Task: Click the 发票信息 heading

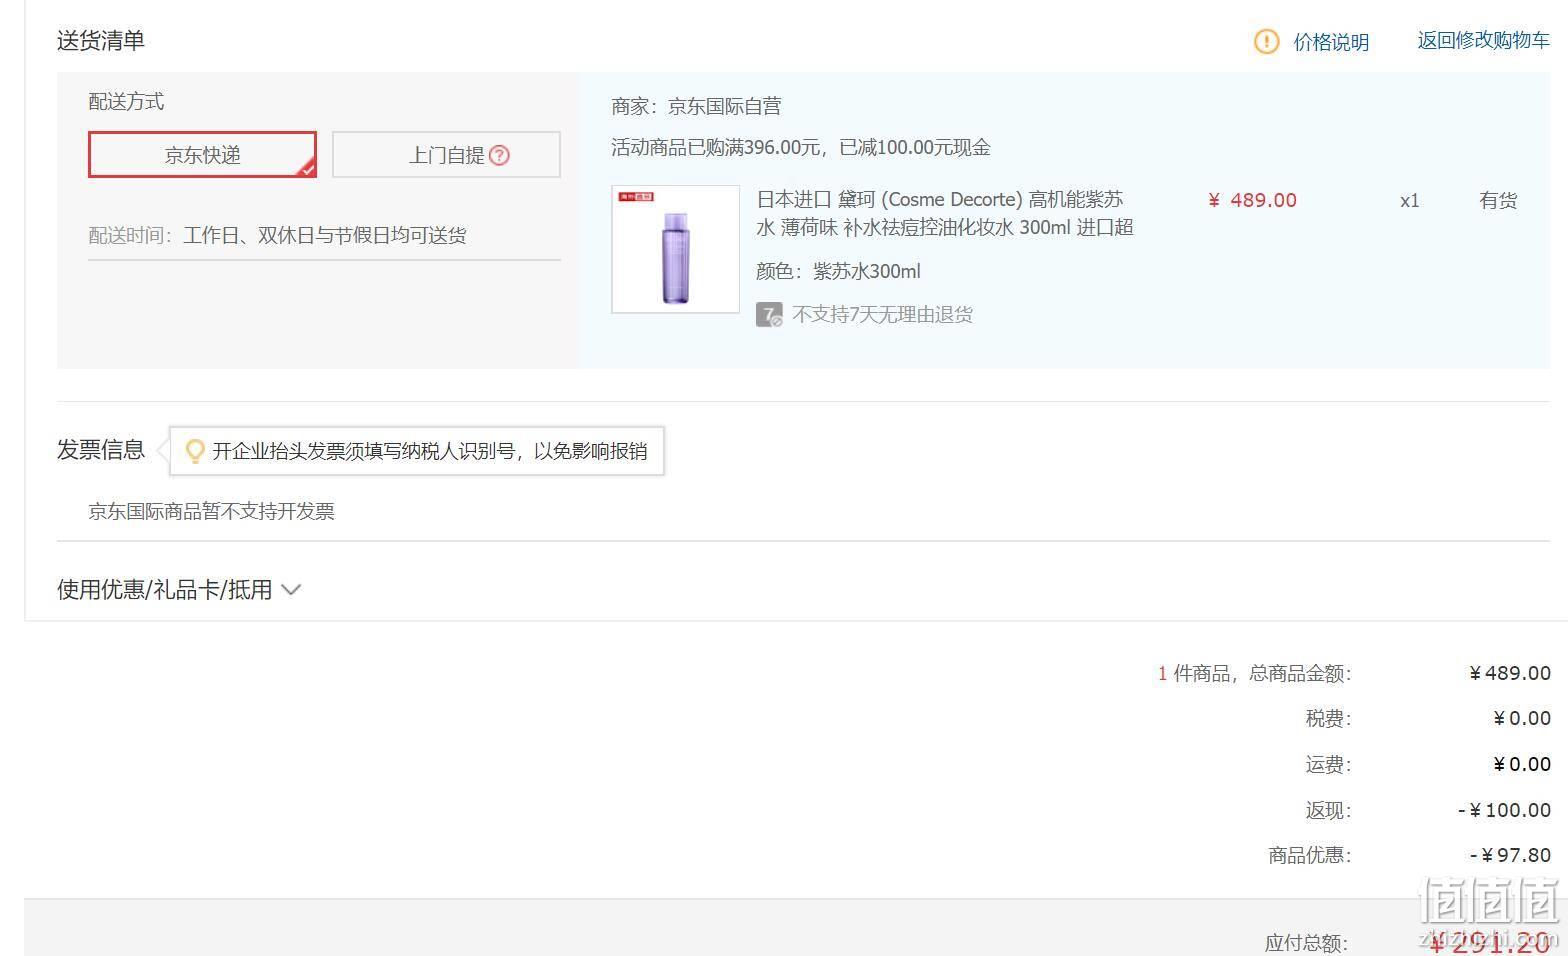Action: tap(101, 450)
